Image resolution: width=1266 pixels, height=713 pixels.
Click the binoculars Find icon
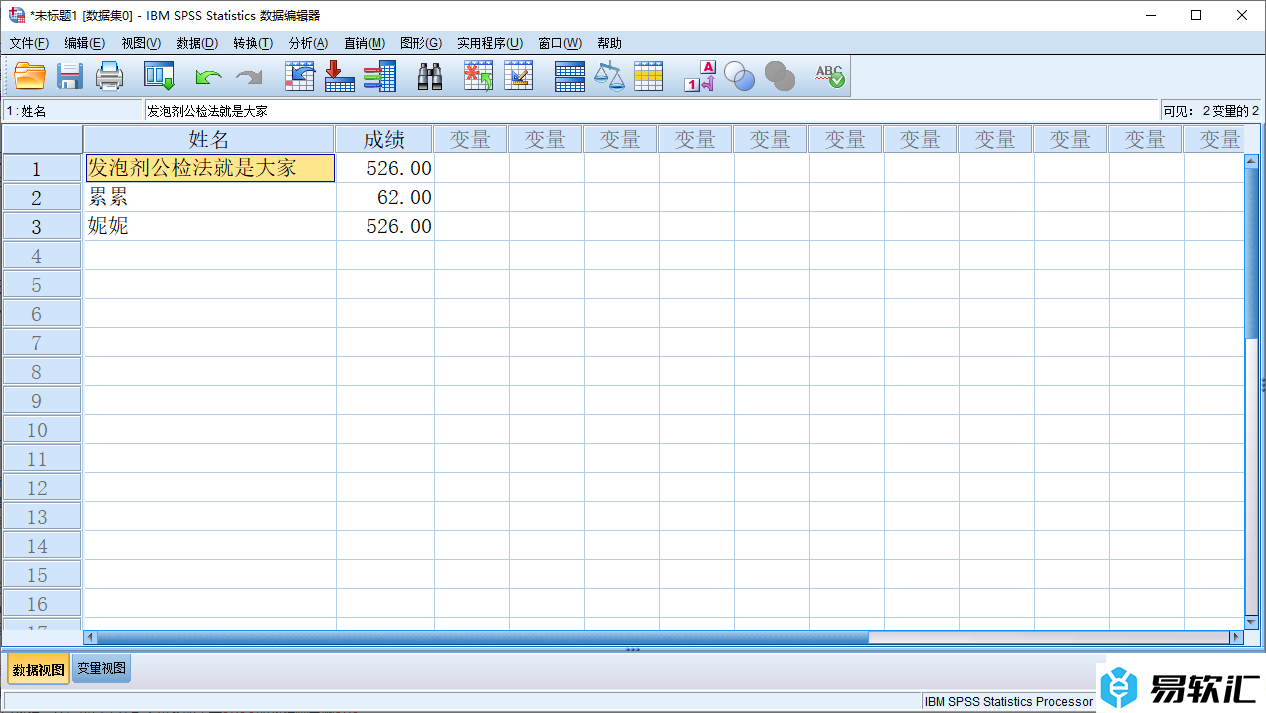[430, 76]
